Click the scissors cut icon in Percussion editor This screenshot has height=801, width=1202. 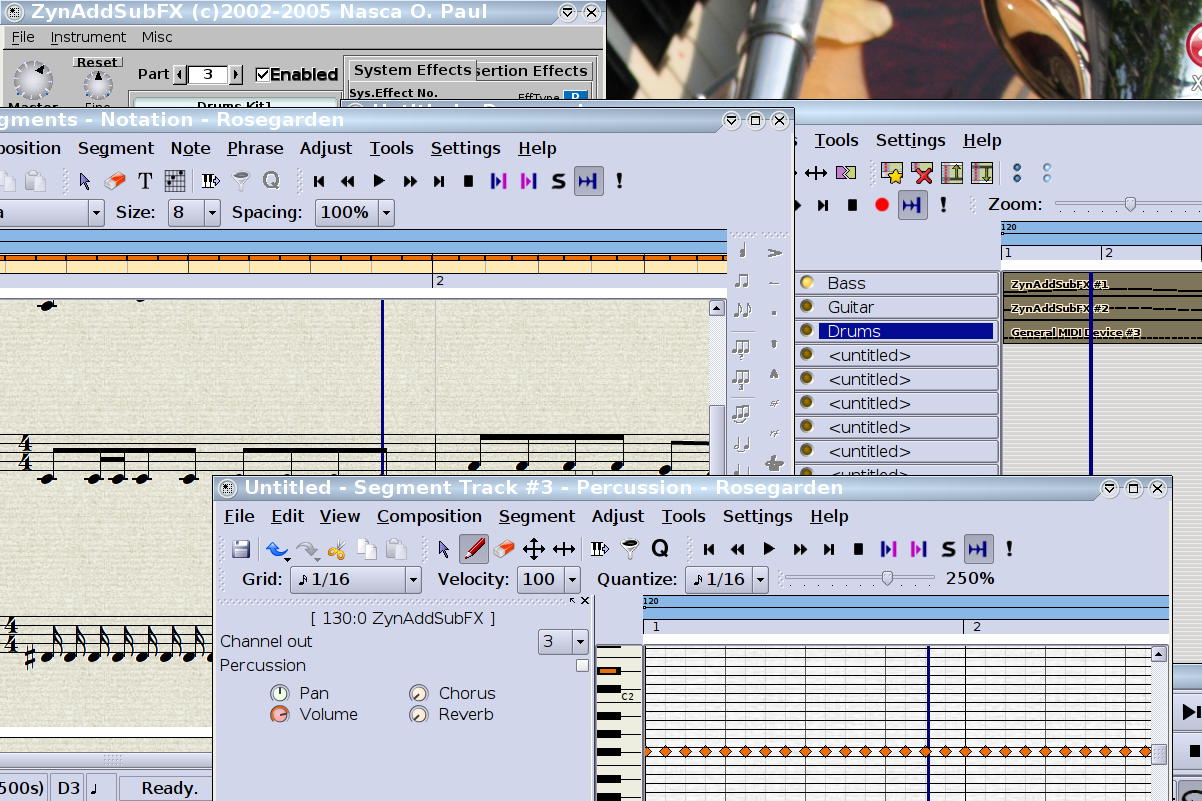[x=337, y=549]
